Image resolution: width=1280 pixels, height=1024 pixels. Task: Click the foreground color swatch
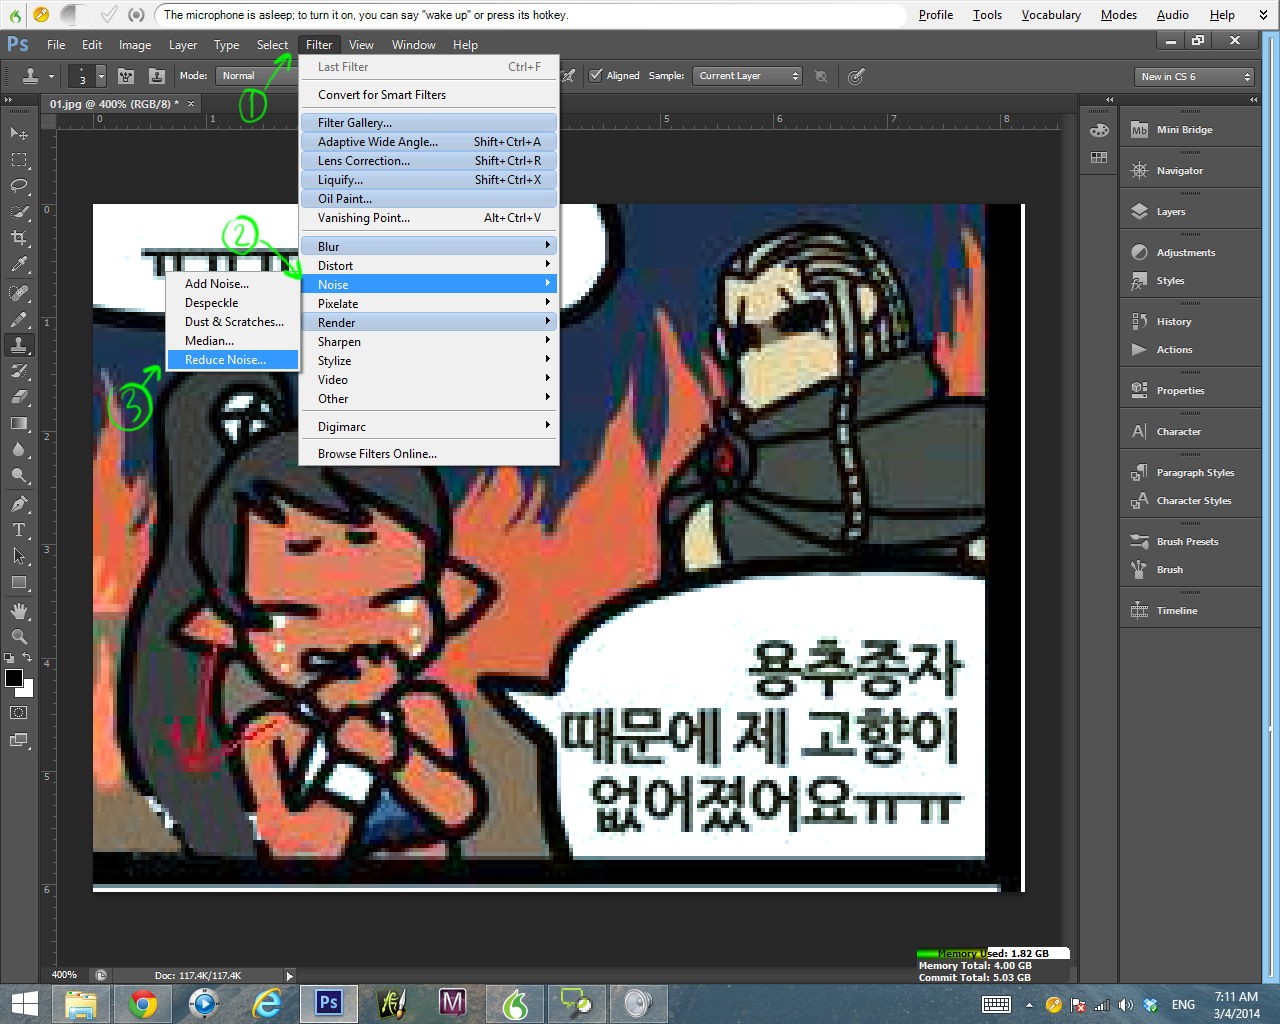(x=13, y=678)
